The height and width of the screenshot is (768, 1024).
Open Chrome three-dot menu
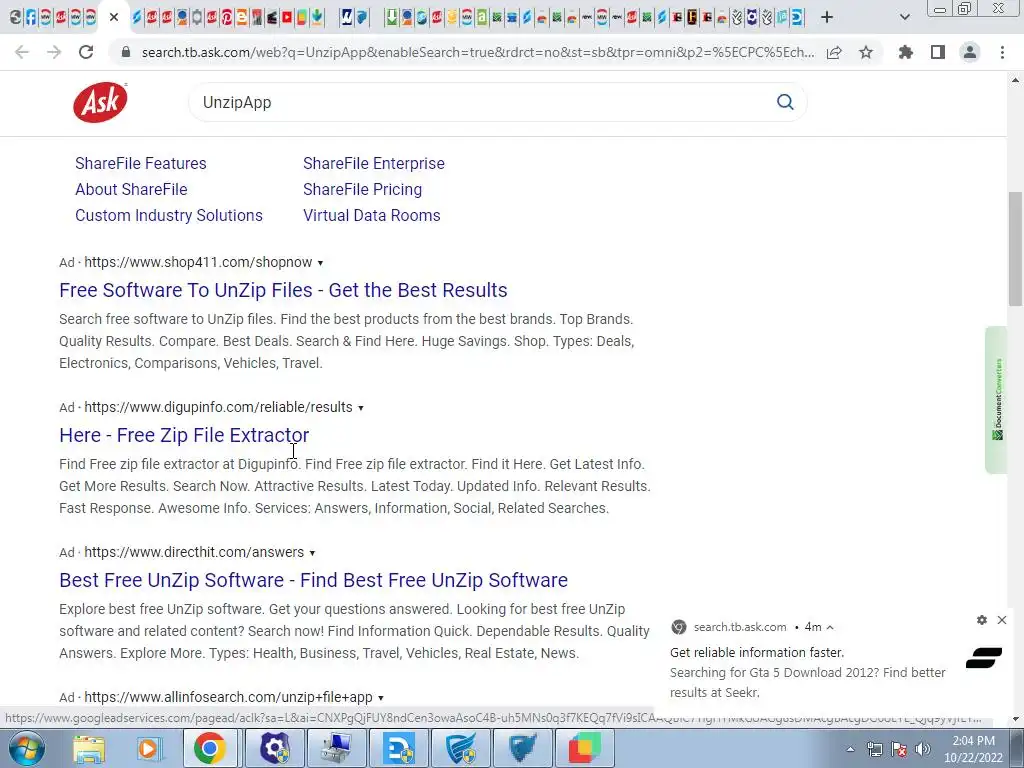coord(1002,52)
